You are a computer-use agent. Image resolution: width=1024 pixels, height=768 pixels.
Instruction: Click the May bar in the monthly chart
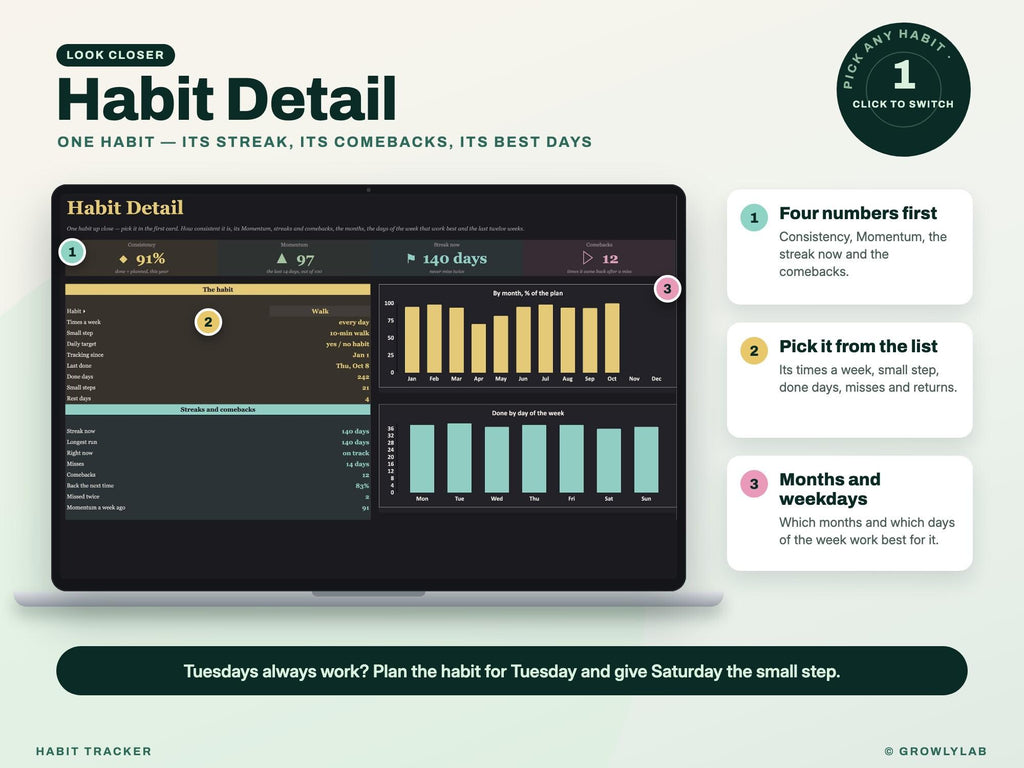click(501, 344)
